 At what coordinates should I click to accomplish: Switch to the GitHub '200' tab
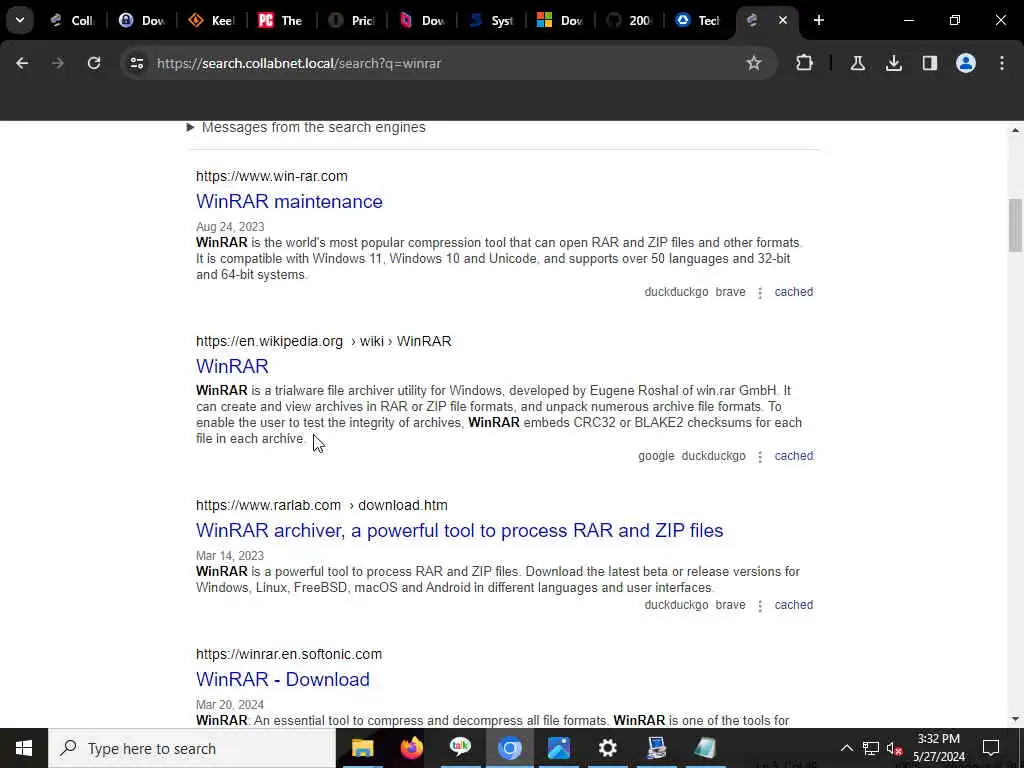629,20
